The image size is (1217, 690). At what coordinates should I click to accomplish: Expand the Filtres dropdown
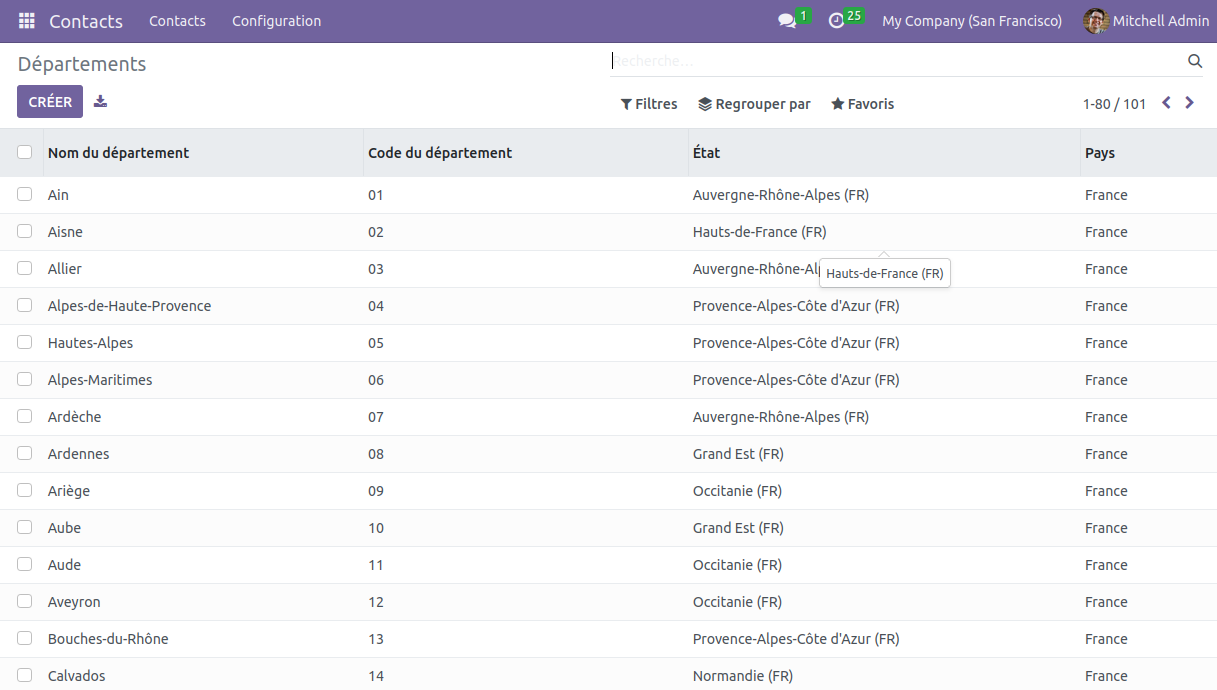click(x=649, y=104)
